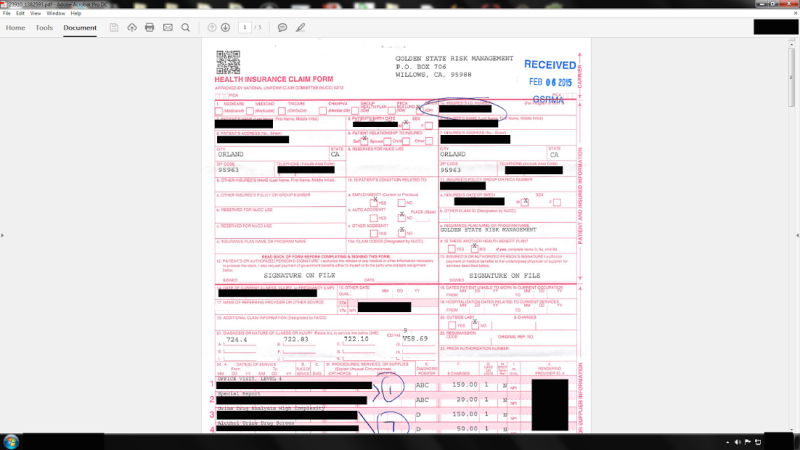
Task: Switch to the Home tab
Action: click(16, 27)
